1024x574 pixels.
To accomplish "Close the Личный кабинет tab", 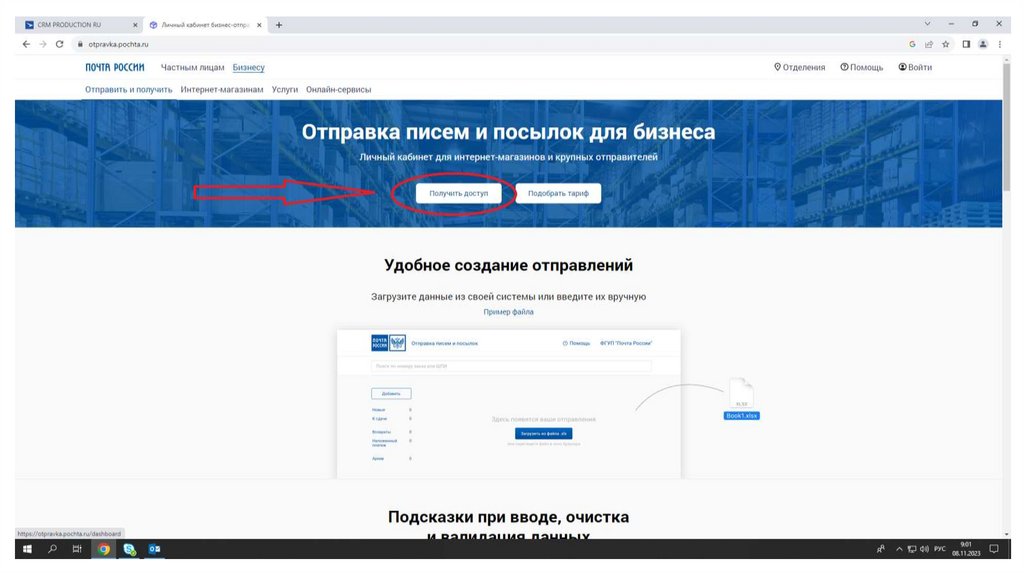I will (x=259, y=25).
